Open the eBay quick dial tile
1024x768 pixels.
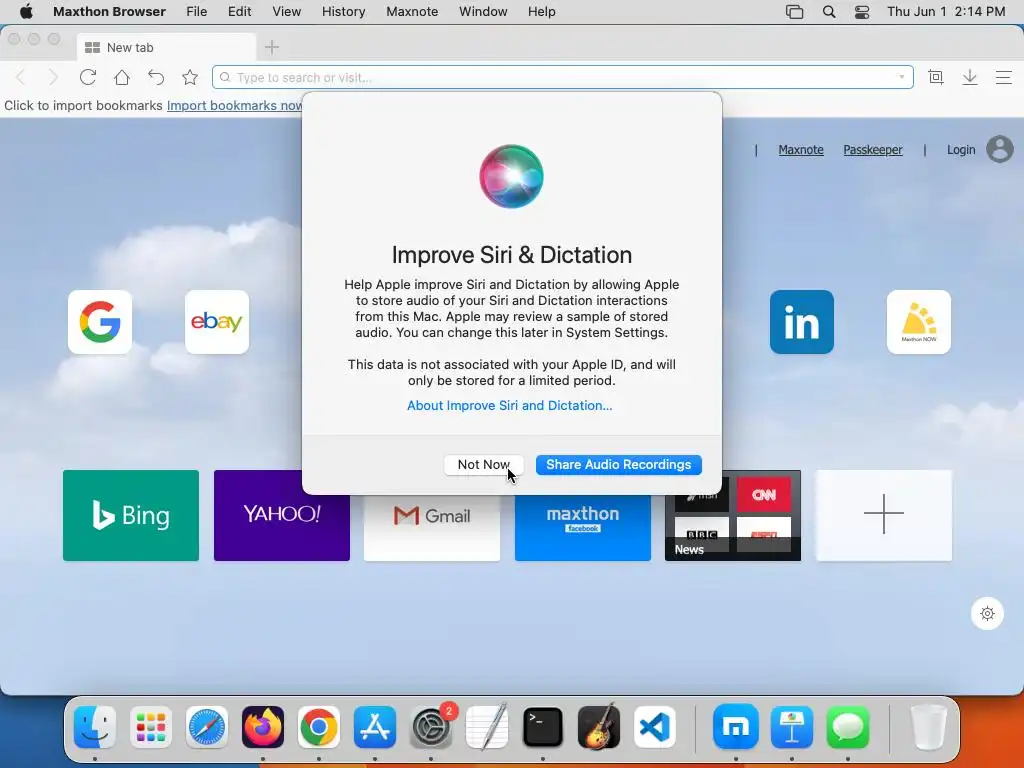pos(217,322)
